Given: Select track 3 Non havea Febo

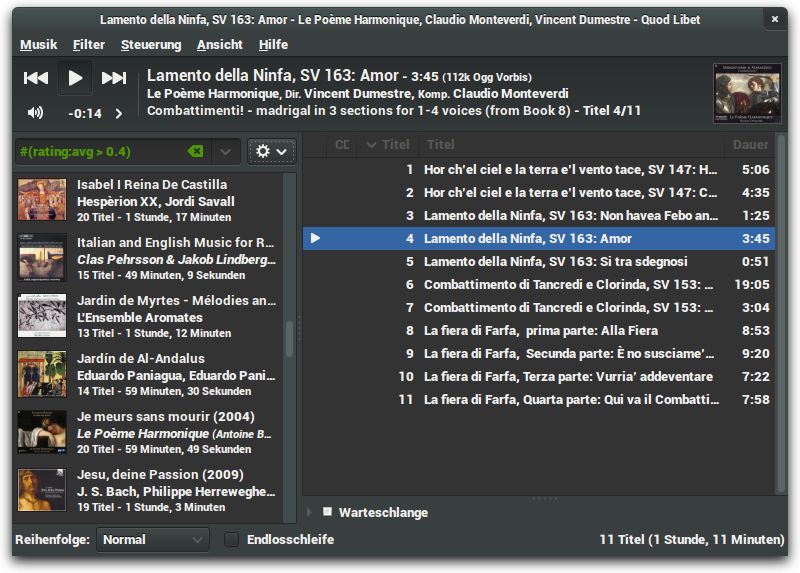Looking at the screenshot, I should point(539,215).
